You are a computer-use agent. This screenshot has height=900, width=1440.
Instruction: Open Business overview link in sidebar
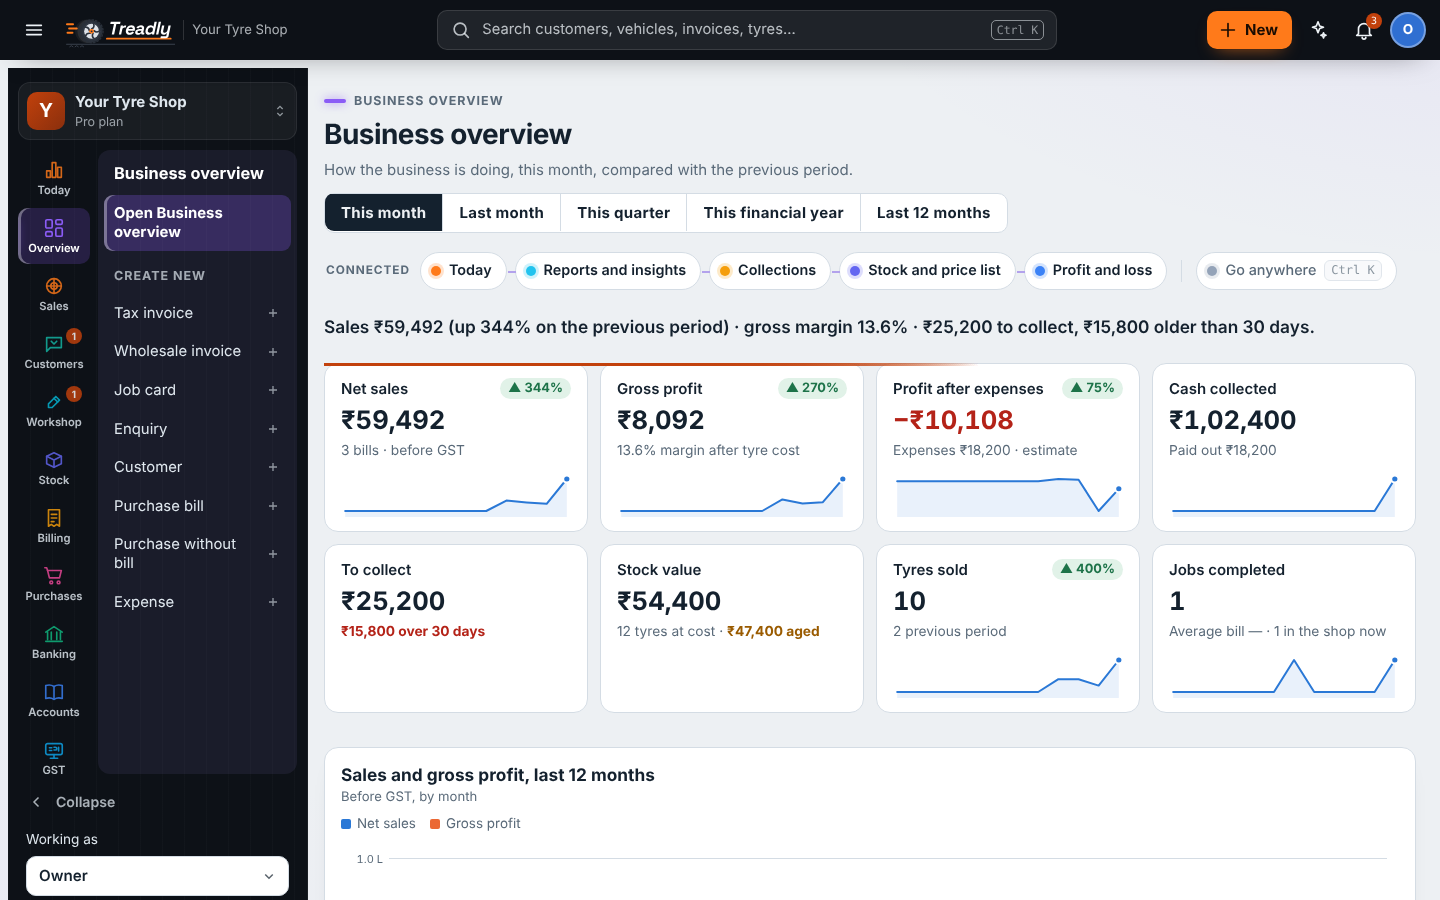pos(197,222)
